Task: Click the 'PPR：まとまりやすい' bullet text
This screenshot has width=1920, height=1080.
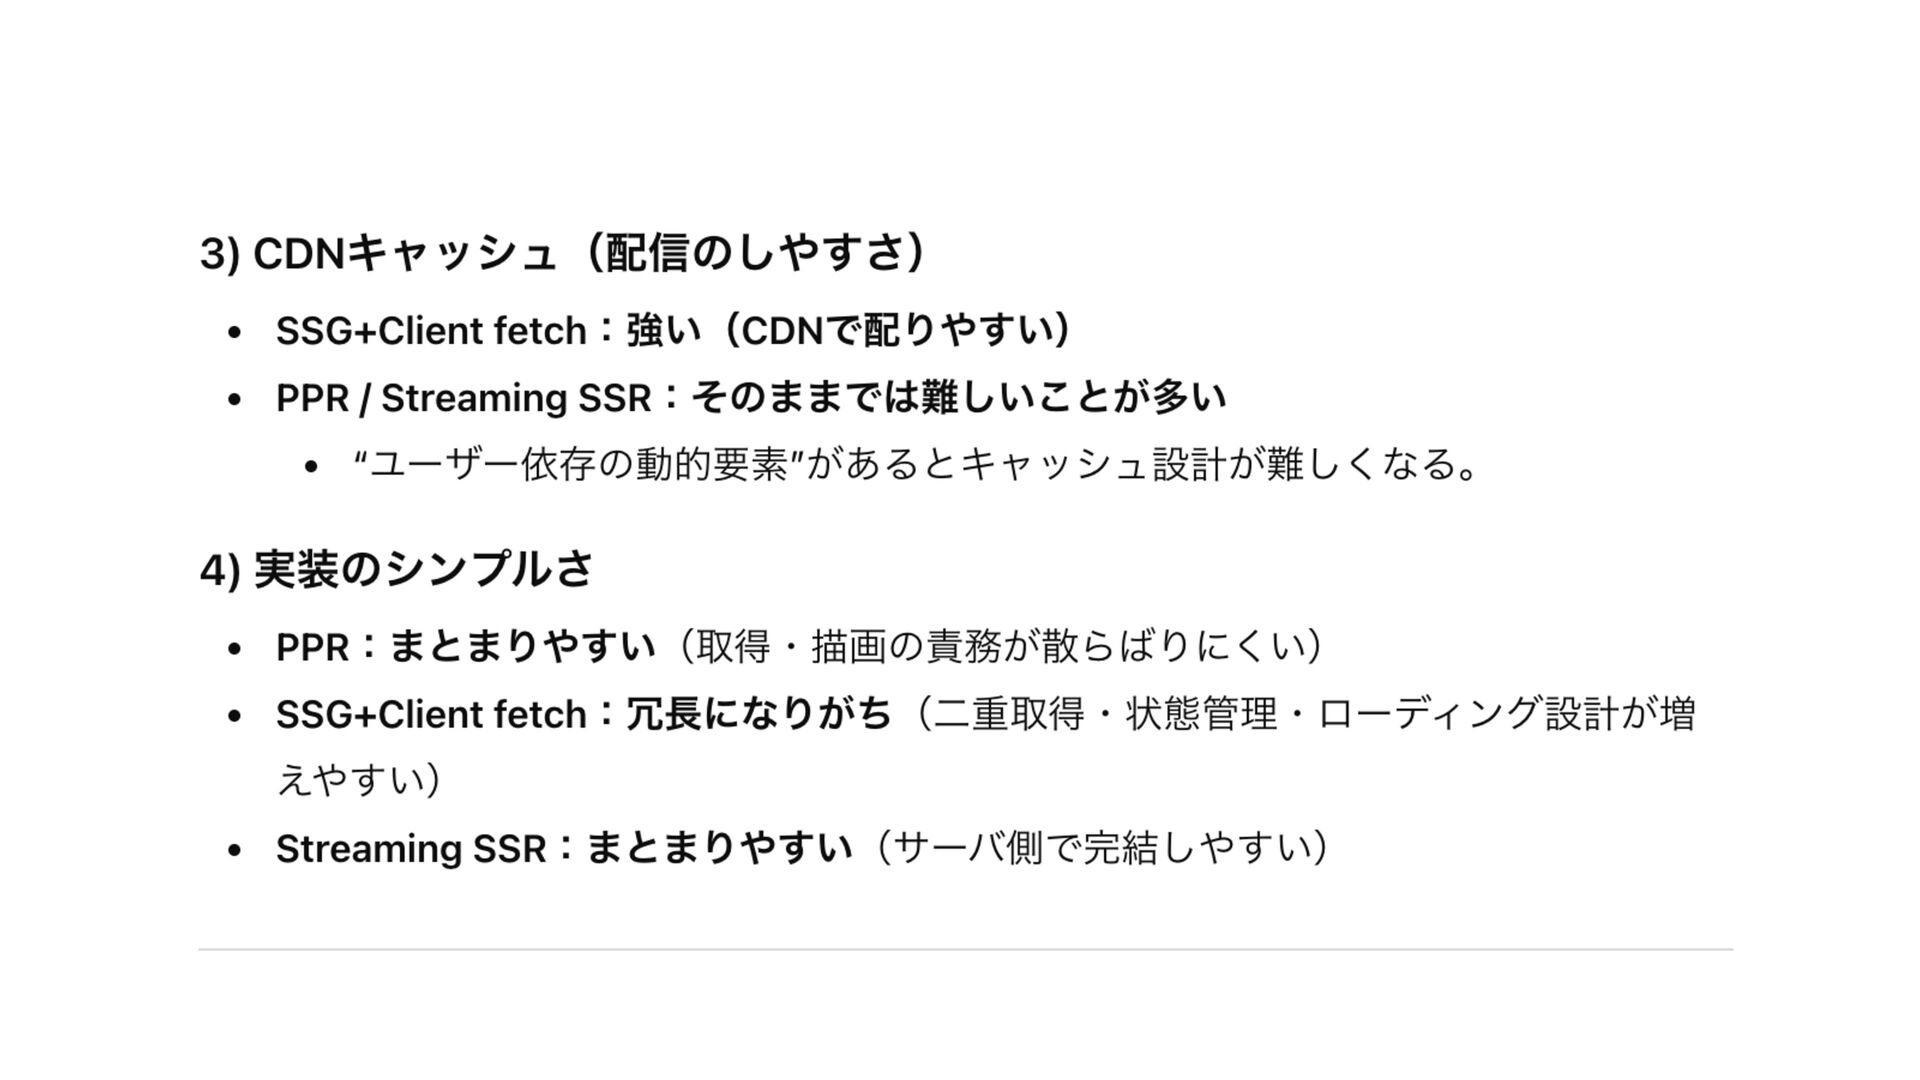Action: [466, 646]
